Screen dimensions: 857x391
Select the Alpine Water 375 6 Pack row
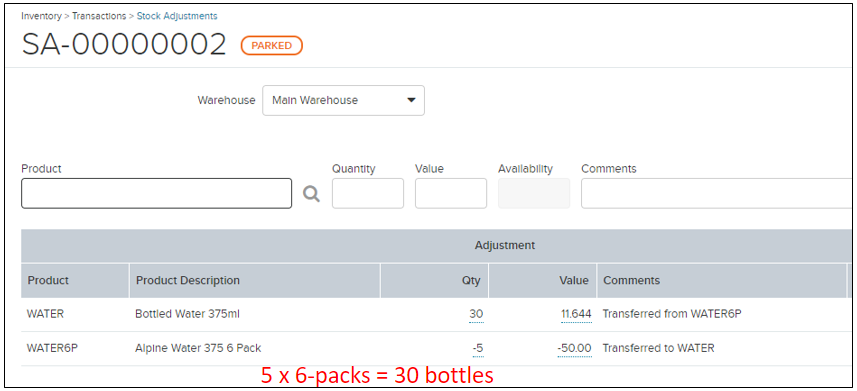coord(437,348)
